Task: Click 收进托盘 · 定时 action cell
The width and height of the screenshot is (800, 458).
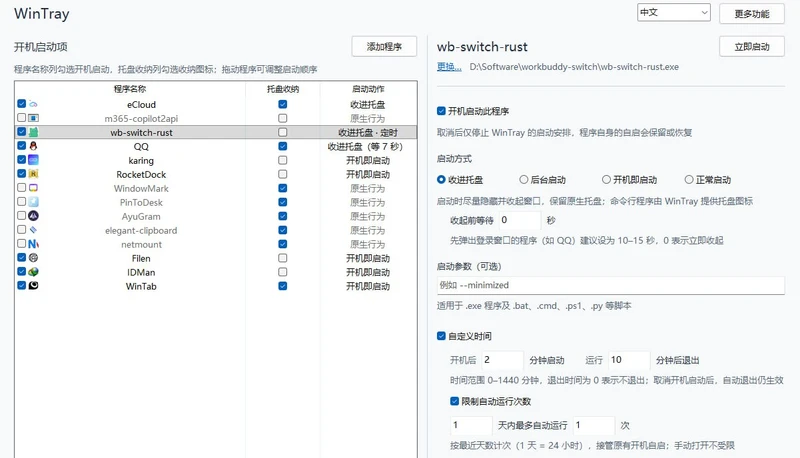Action: coord(368,132)
